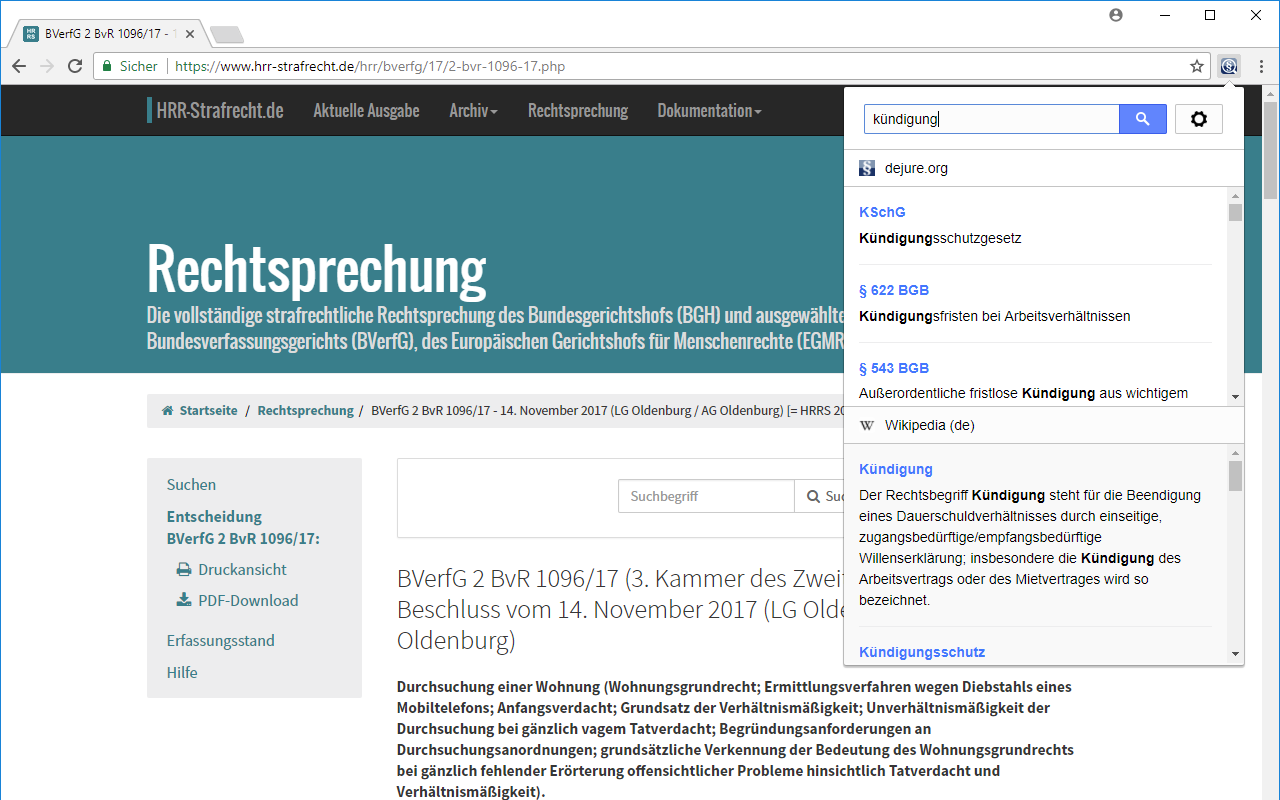Bookmark page with the star icon
This screenshot has height=800, width=1280.
[1197, 66]
